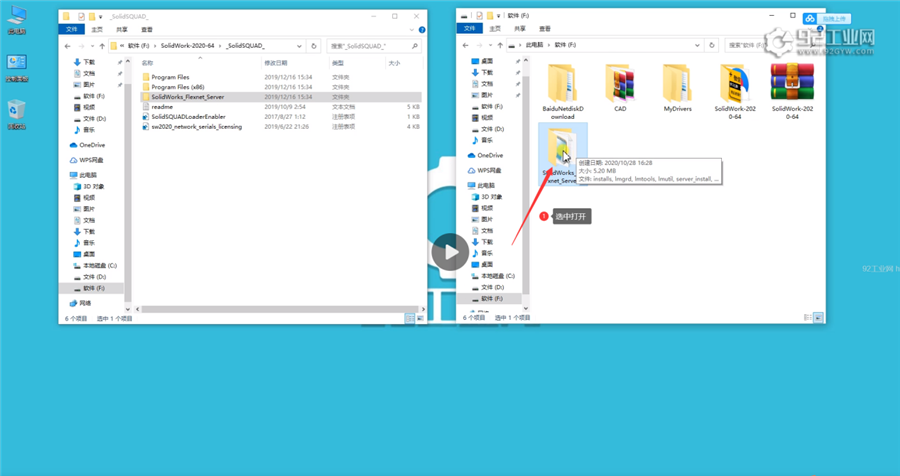Go up one level in _SolidSQUAD_ window
The width and height of the screenshot is (900, 476).
click(x=102, y=46)
